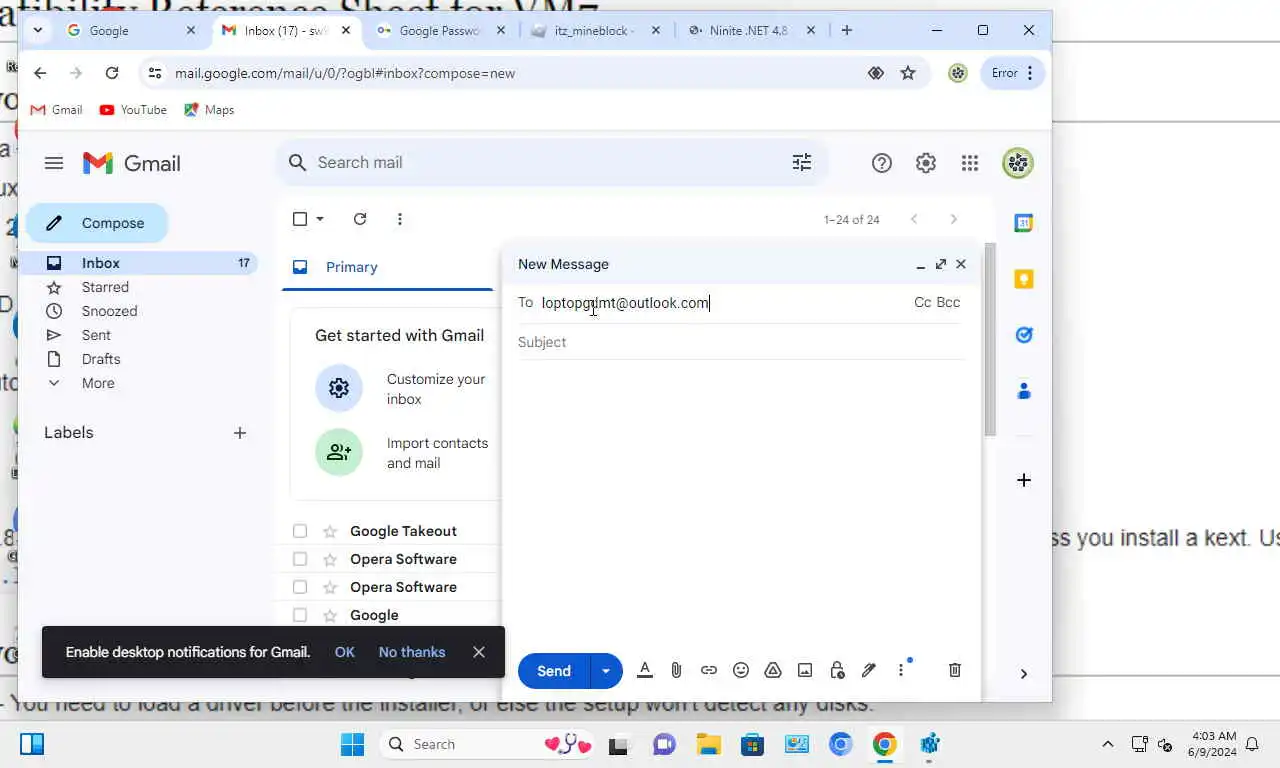
Task: Add Cc recipients
Action: 922,302
